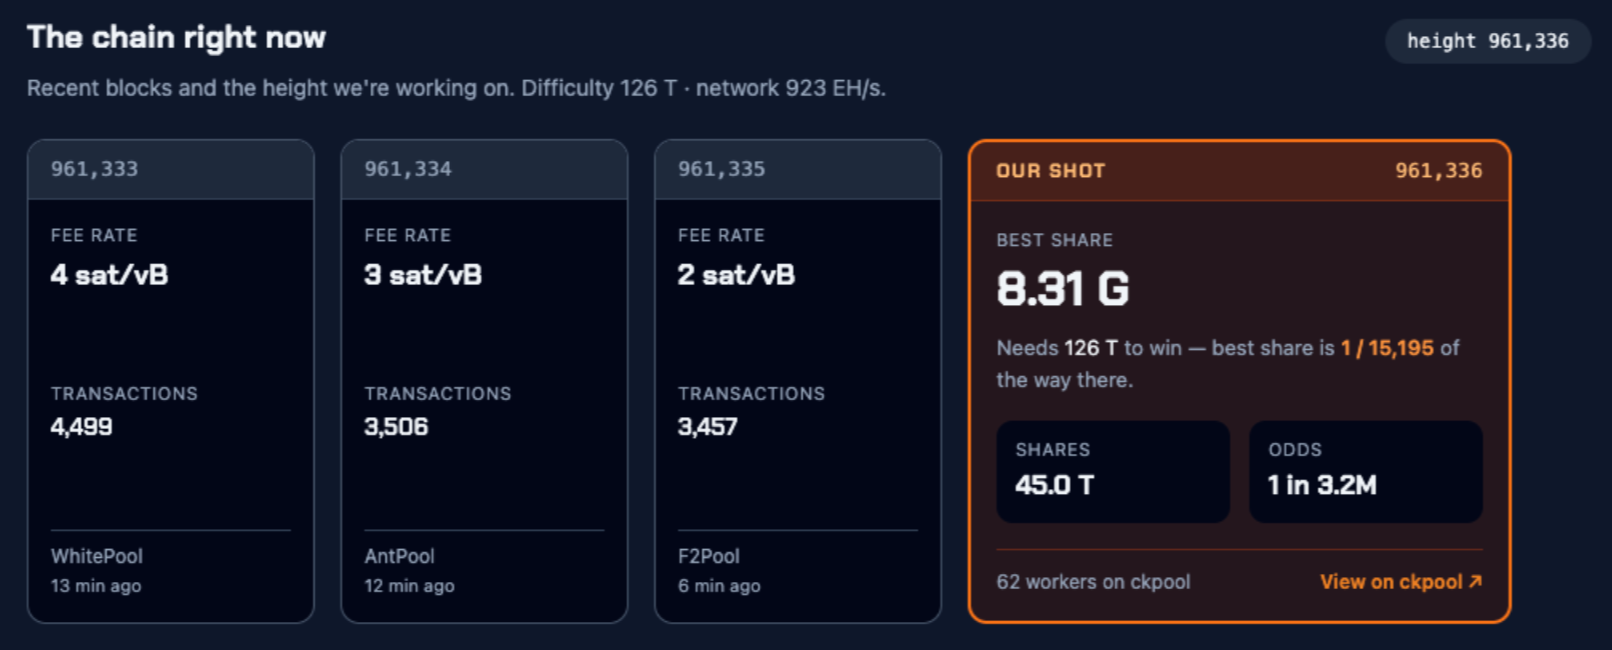The image size is (1612, 650).
Task: Click the 4,499 transactions count
Action: (x=82, y=427)
